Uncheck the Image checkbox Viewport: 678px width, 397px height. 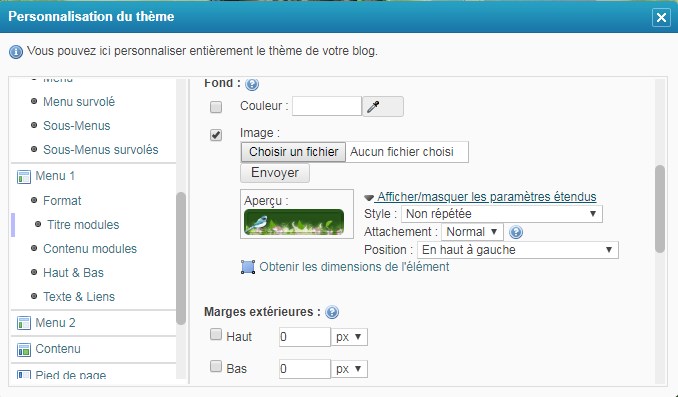pos(216,135)
